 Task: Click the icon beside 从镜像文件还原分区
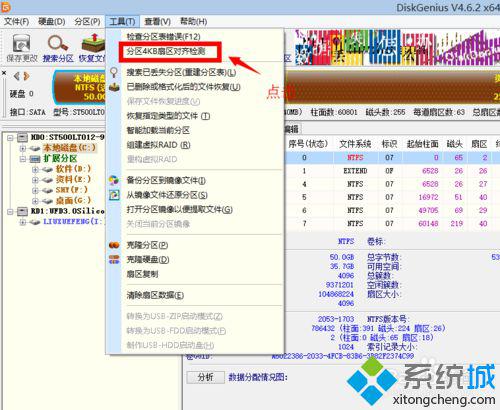click(114, 195)
